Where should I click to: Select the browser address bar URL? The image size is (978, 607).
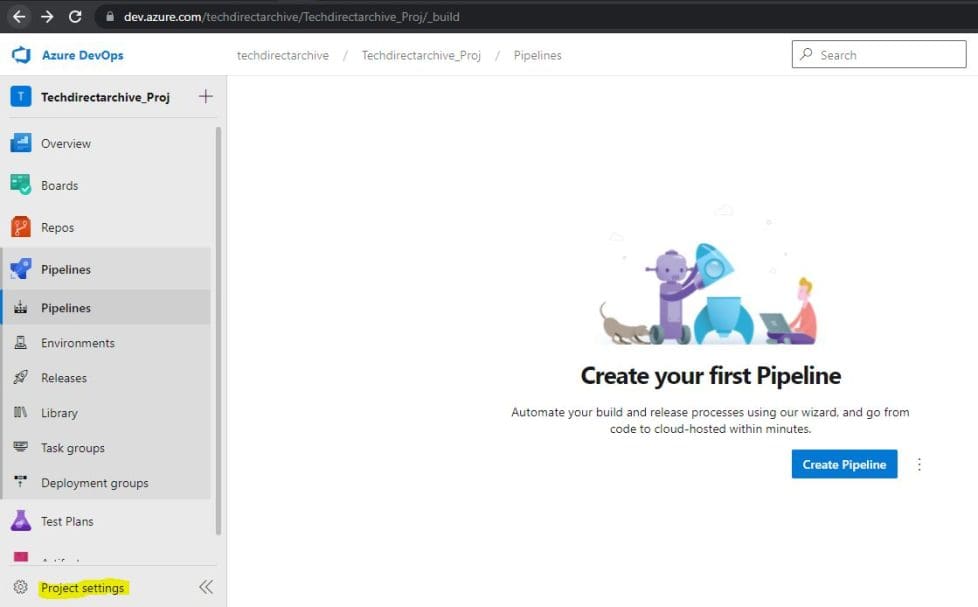(291, 17)
